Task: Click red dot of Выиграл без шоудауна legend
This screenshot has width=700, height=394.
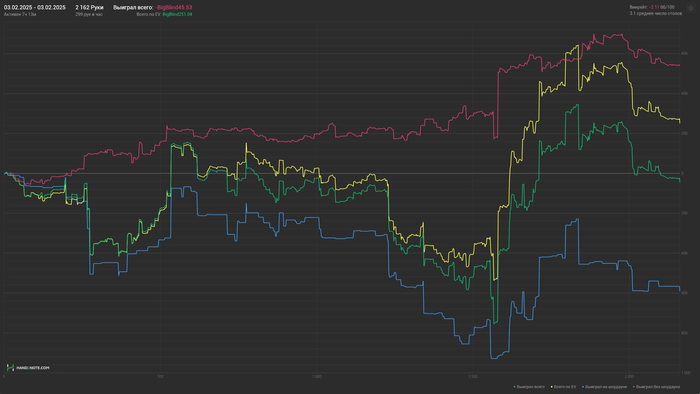Action: [x=634, y=387]
